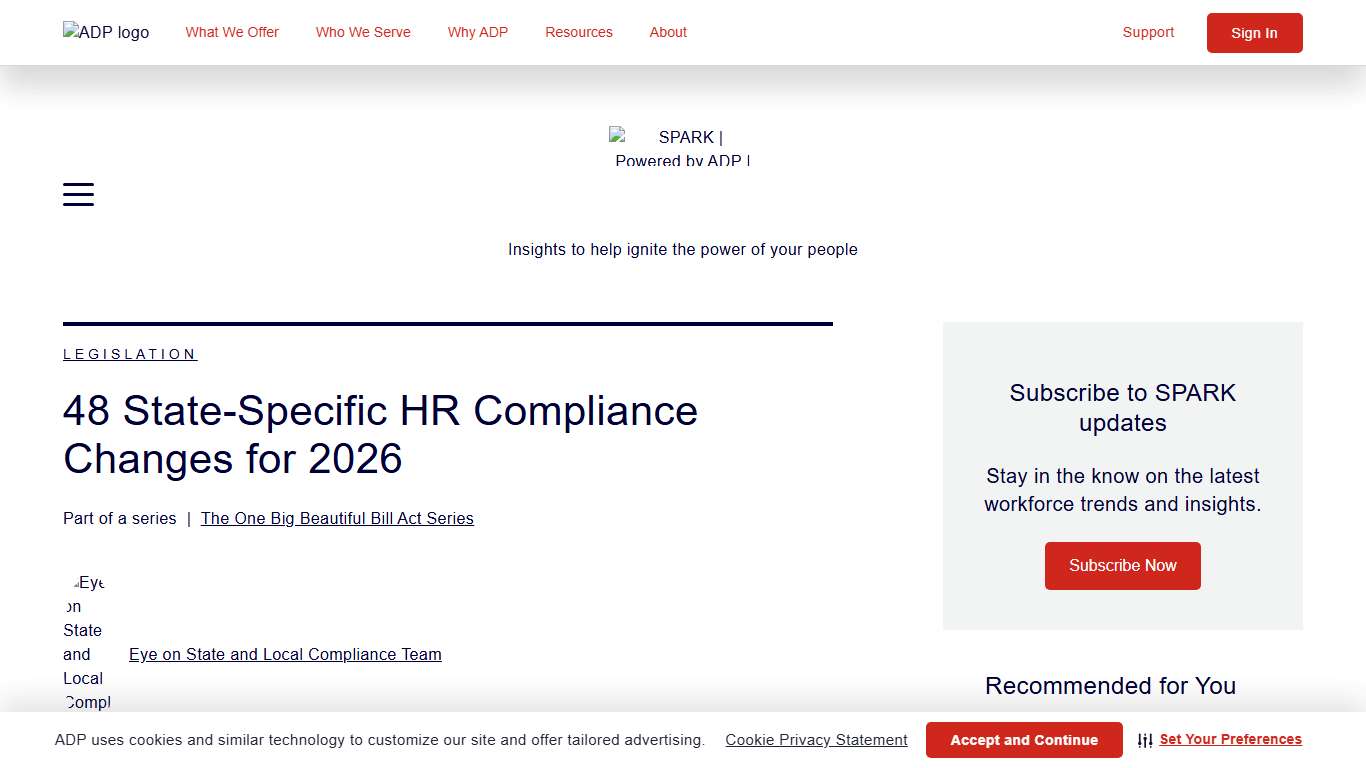1366x768 pixels.
Task: Open The One Big Beautiful Bill Act Series
Action: (x=337, y=518)
